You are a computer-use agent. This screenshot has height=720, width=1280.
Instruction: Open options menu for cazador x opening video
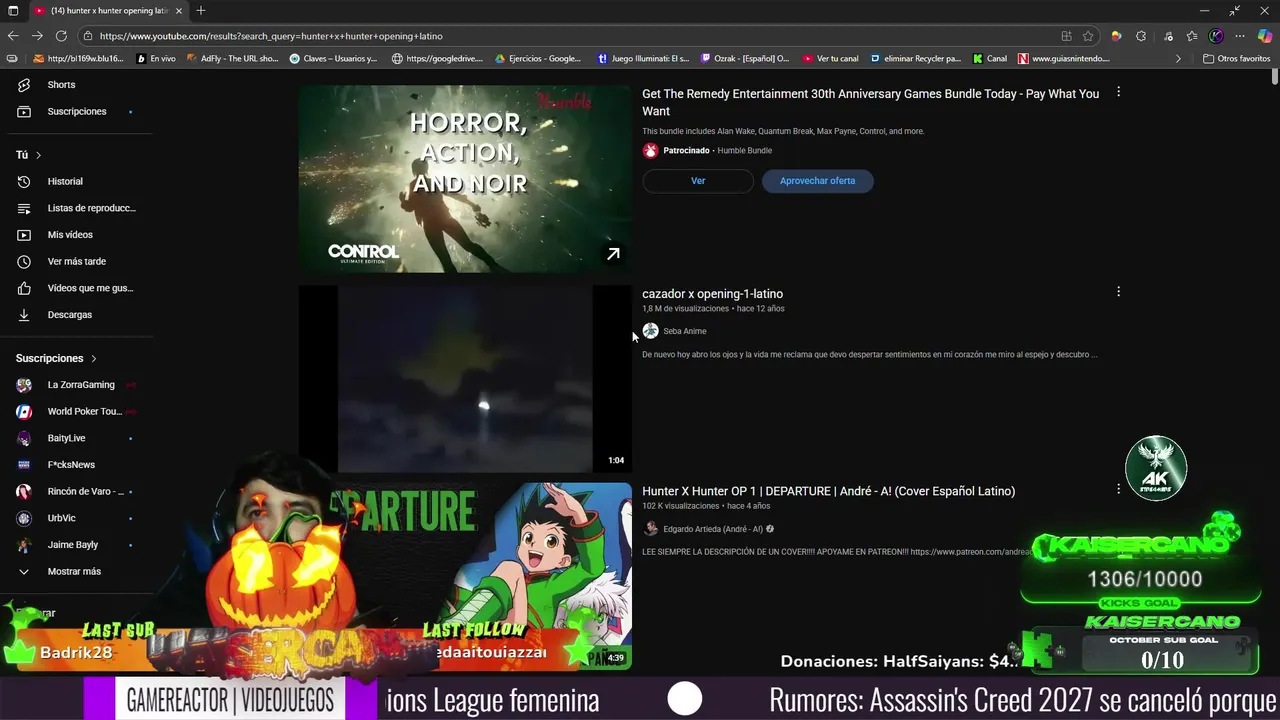(1118, 292)
